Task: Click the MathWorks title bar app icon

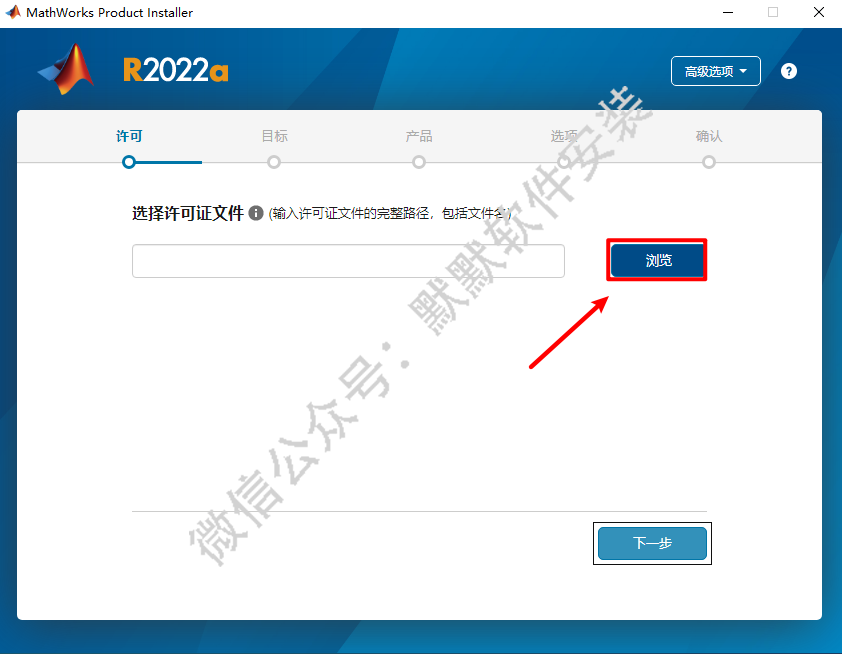Action: [x=13, y=12]
